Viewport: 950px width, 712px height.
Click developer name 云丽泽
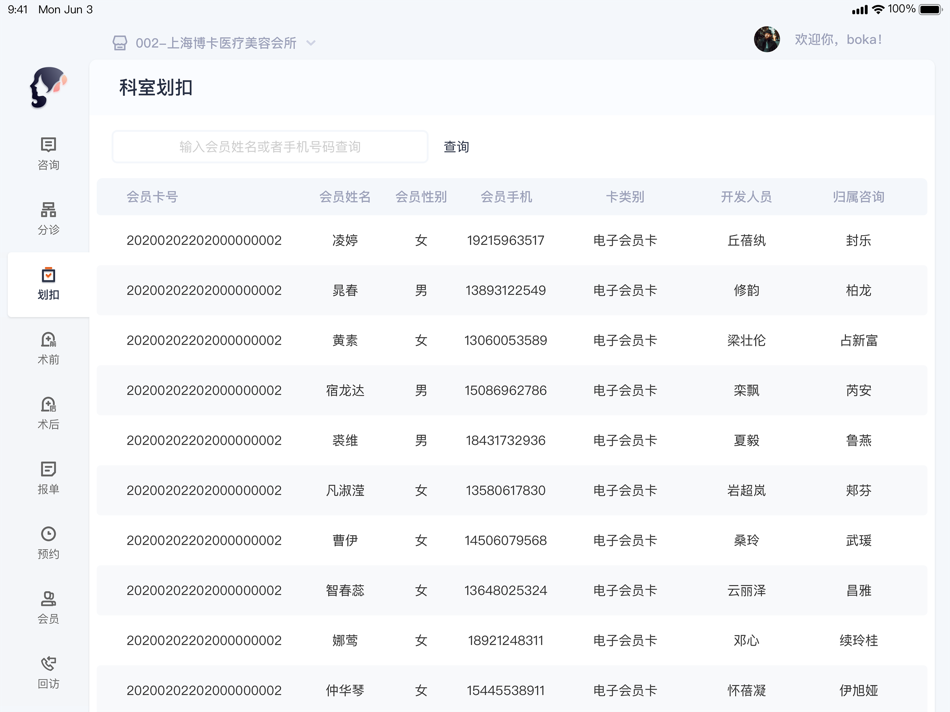(x=746, y=590)
